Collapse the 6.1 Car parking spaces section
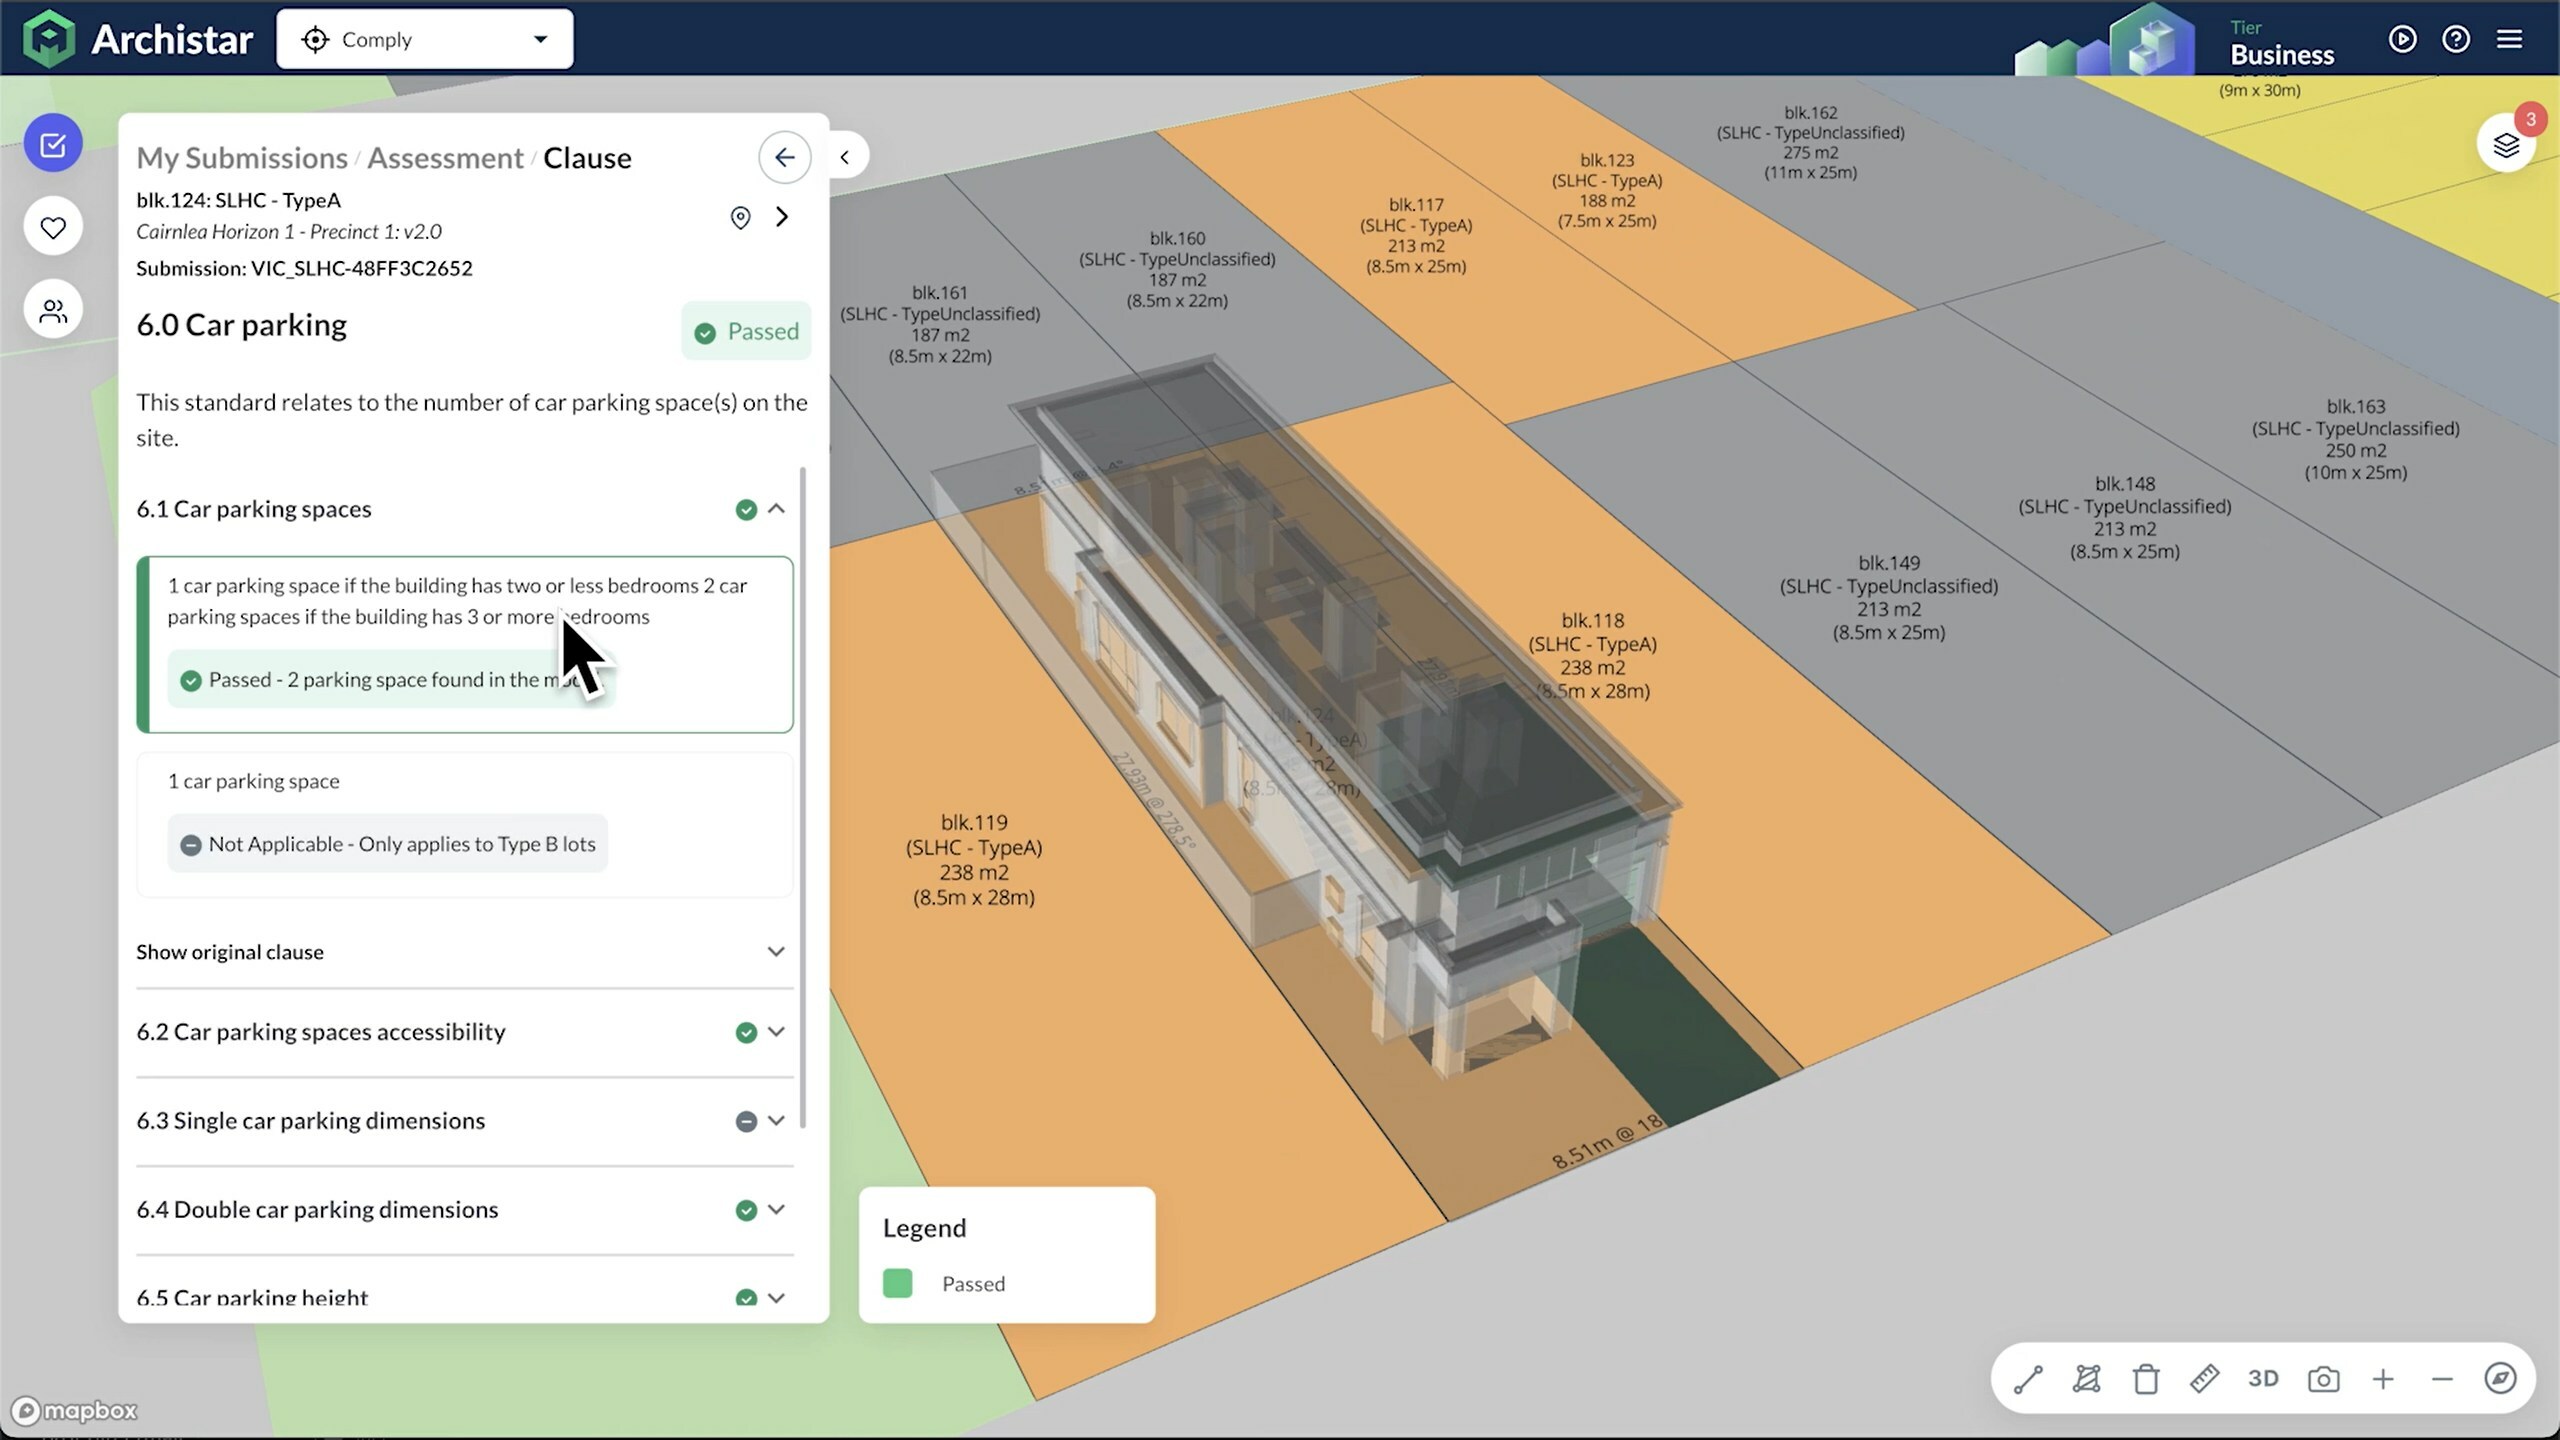Image resolution: width=2560 pixels, height=1440 pixels. pos(776,509)
